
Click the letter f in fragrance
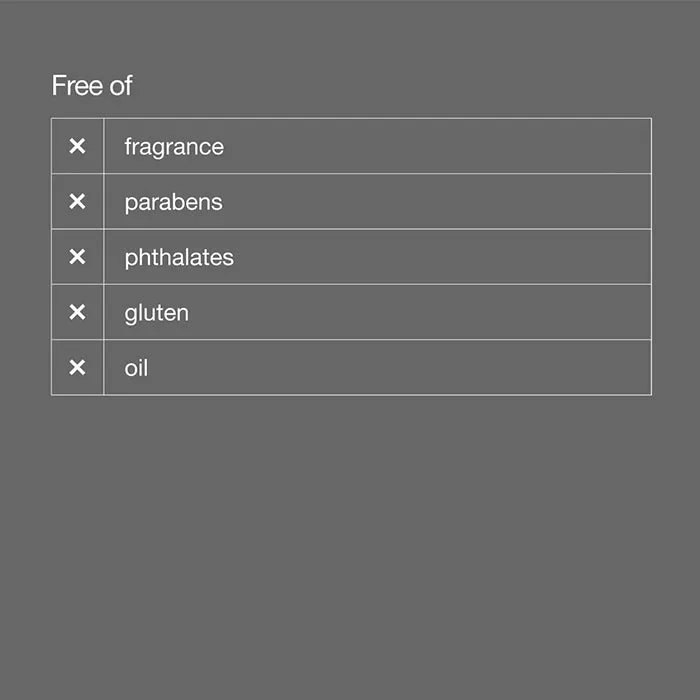(x=128, y=146)
